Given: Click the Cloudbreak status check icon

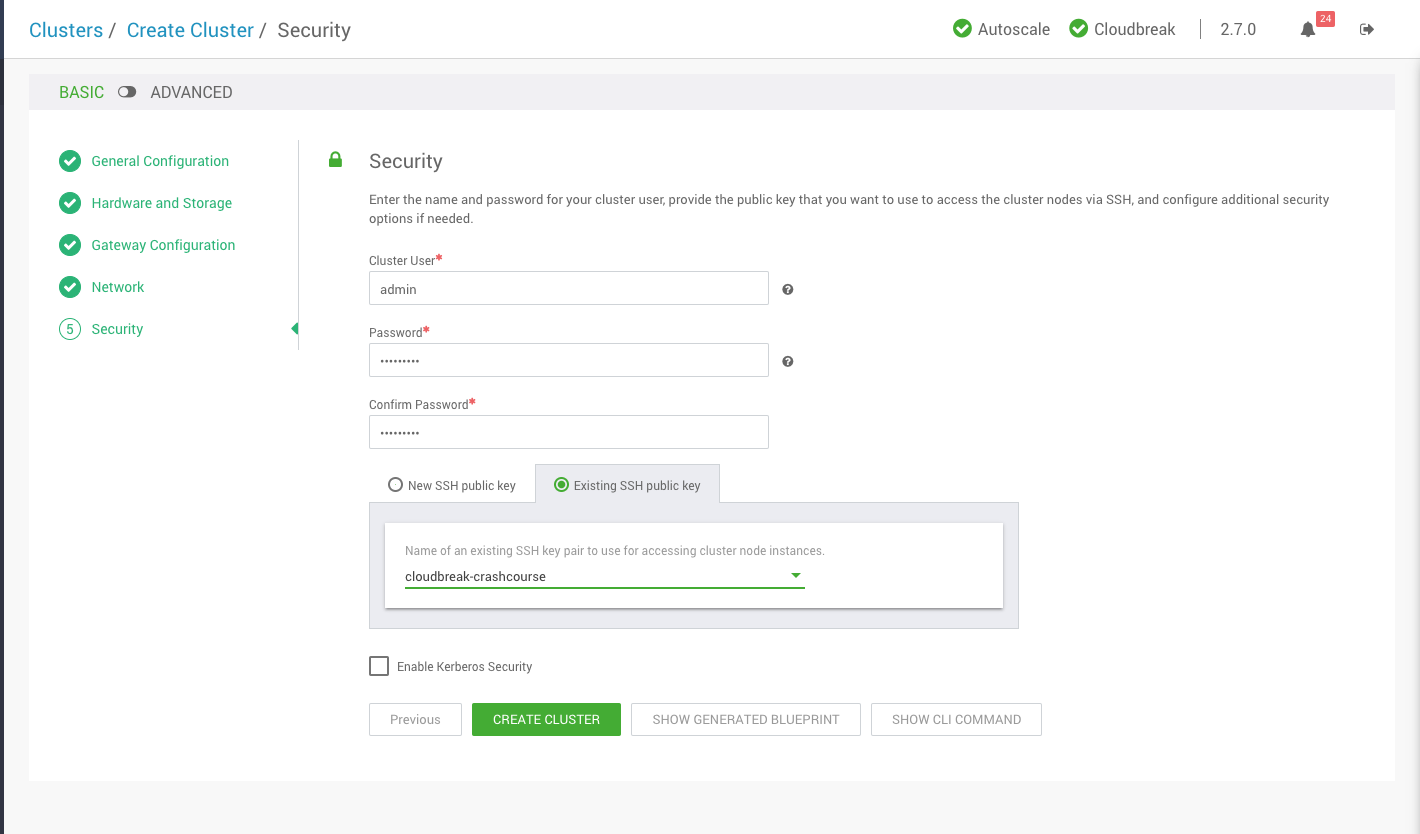Looking at the screenshot, I should [1078, 28].
